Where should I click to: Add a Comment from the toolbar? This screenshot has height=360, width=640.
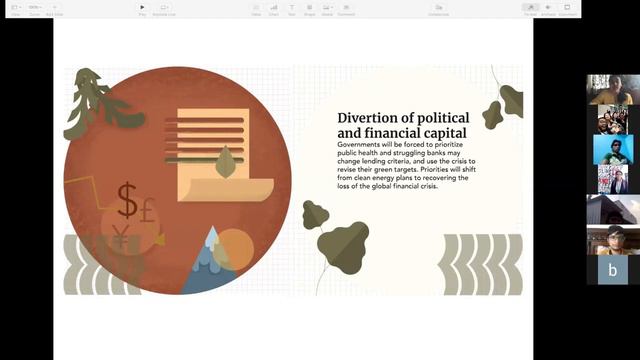point(346,9)
